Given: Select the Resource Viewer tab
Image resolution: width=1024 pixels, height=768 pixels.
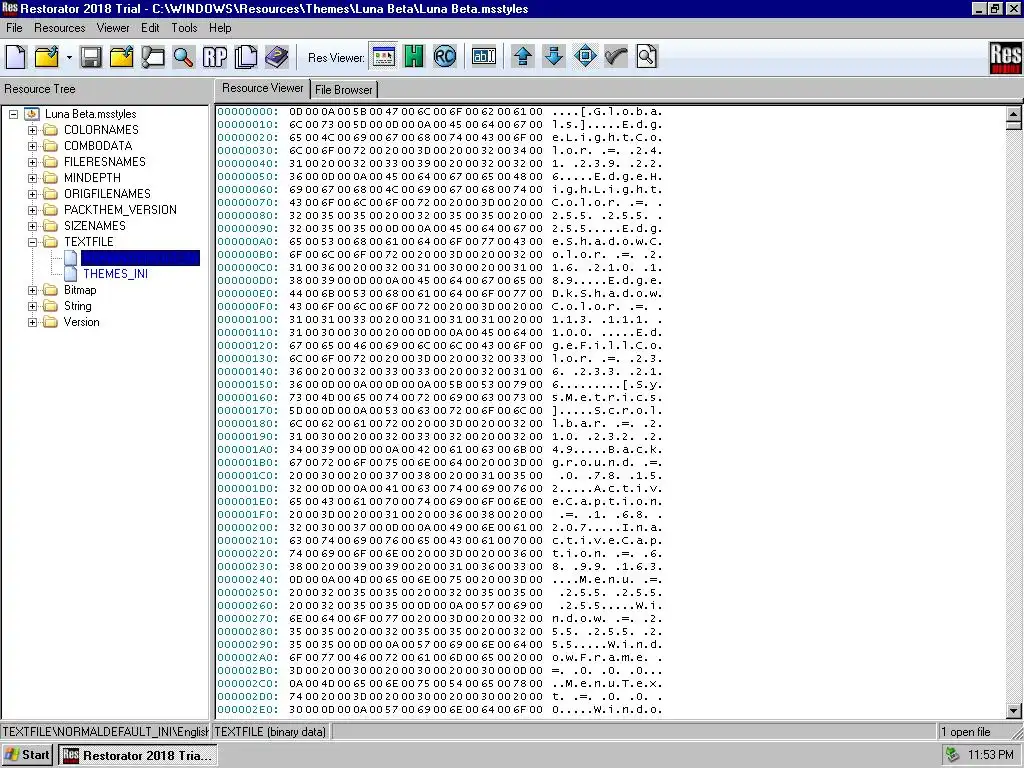Looking at the screenshot, I should pos(263,88).
